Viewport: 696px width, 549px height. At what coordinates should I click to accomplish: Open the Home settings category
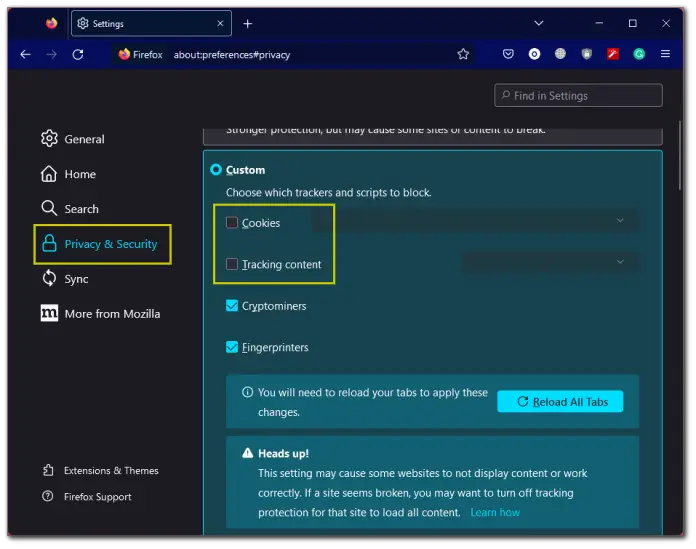click(x=68, y=174)
